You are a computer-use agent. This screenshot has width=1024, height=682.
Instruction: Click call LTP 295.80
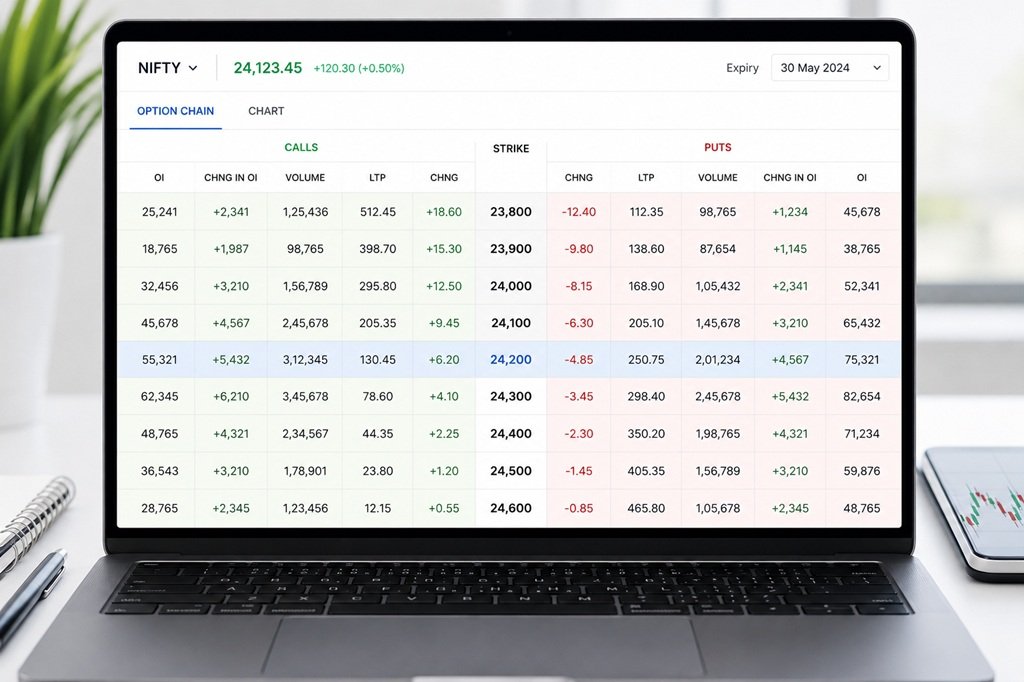tap(377, 286)
